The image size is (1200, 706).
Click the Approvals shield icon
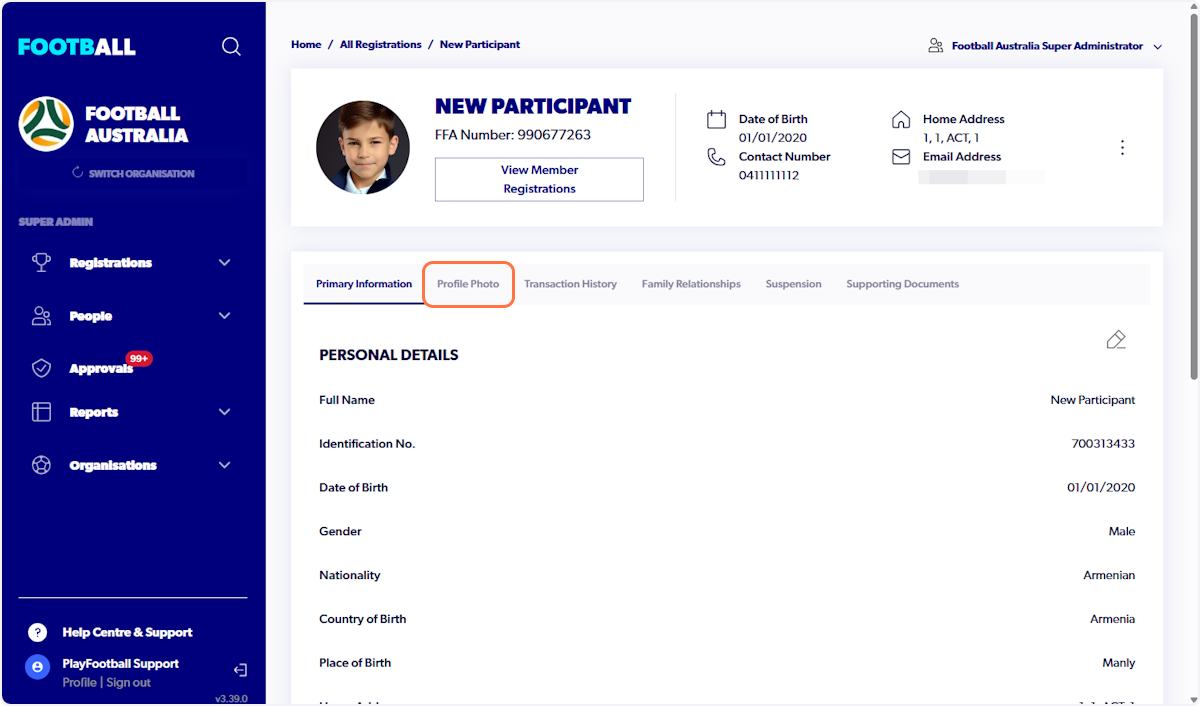pos(41,368)
